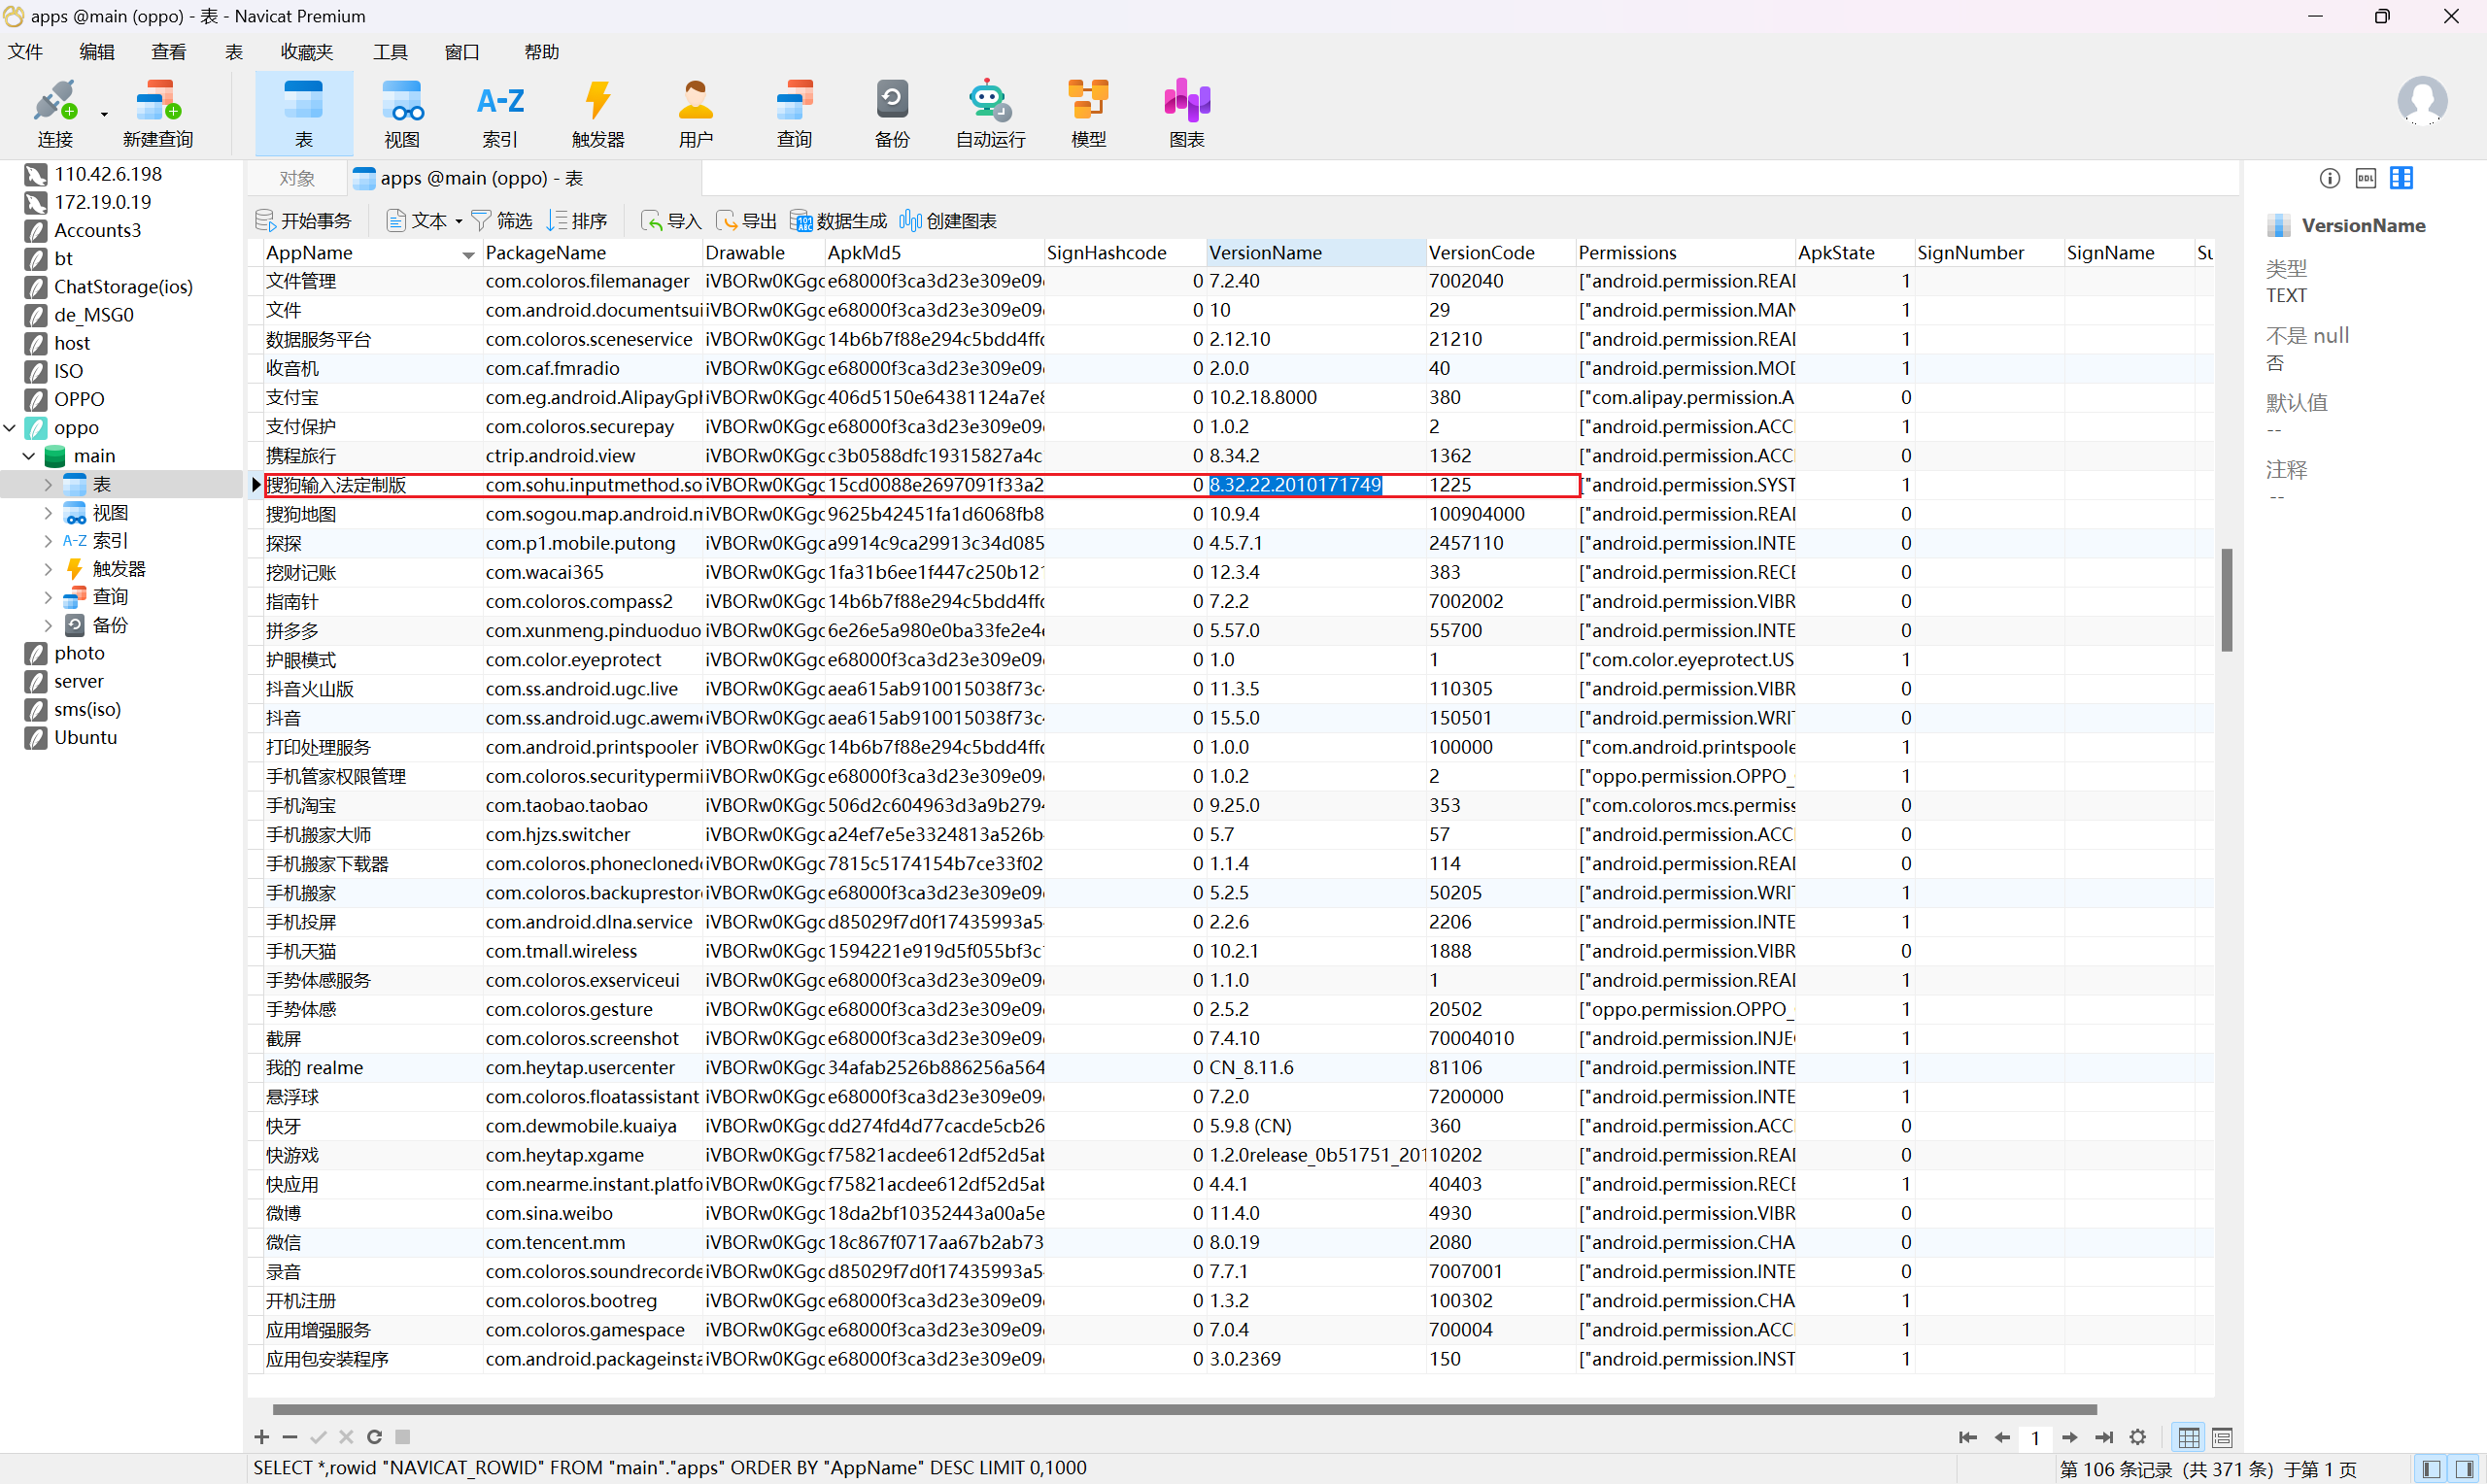Viewport: 2487px width, 1484px height.
Task: Click the vertical scrollbar thumb
Action: (x=2227, y=600)
